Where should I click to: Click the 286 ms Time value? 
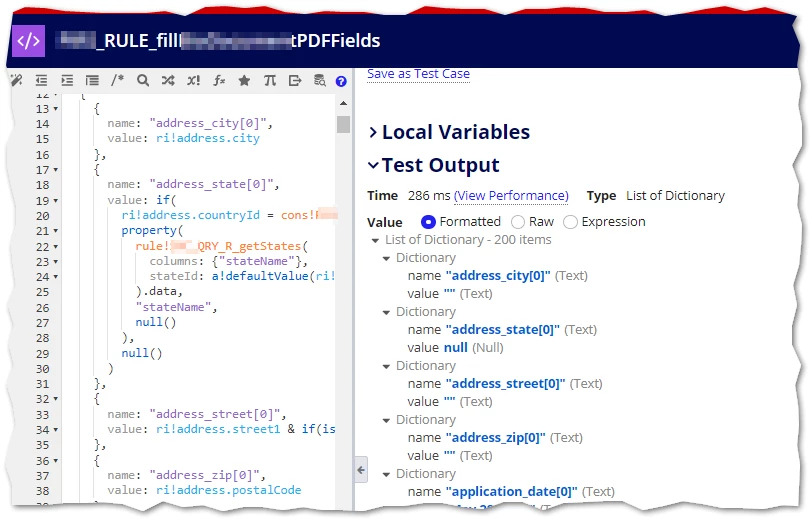pyautogui.click(x=429, y=196)
